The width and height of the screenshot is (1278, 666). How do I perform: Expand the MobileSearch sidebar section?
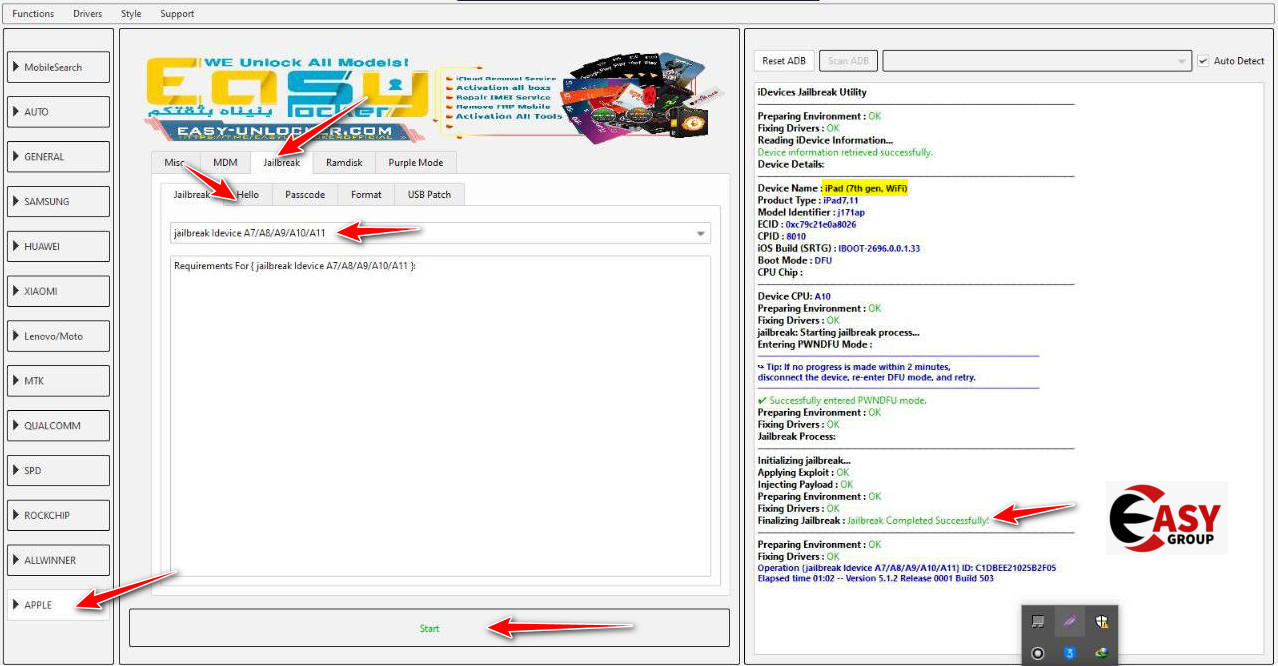click(x=58, y=67)
